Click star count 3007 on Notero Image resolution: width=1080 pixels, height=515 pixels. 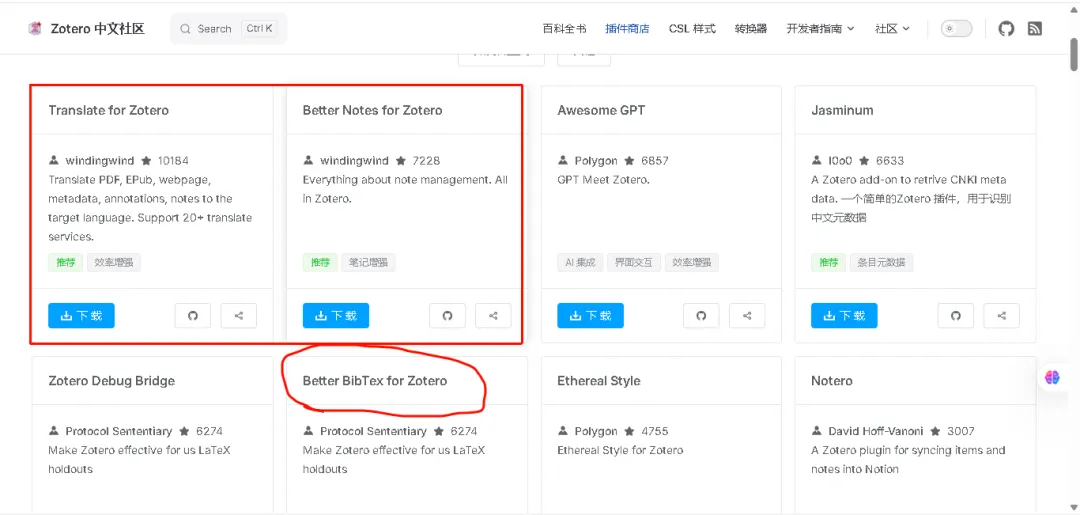point(960,431)
